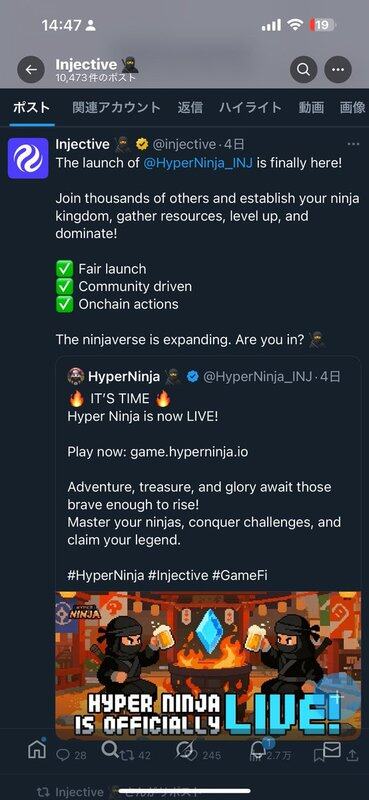Reply to the post with 28 comments
This screenshot has width=369, height=800.
click(x=70, y=755)
